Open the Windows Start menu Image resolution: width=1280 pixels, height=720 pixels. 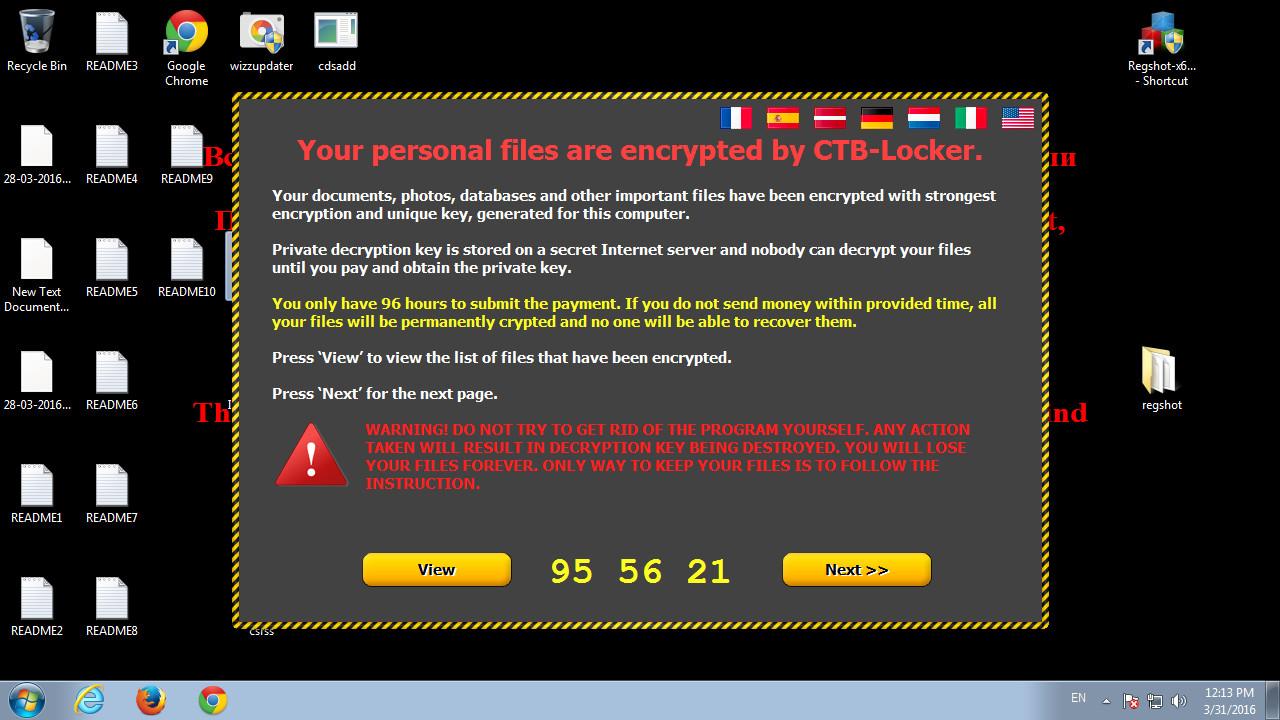27,700
